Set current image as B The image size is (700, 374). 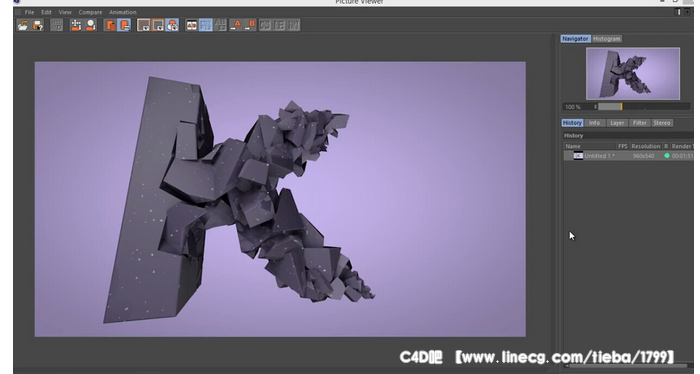250,25
